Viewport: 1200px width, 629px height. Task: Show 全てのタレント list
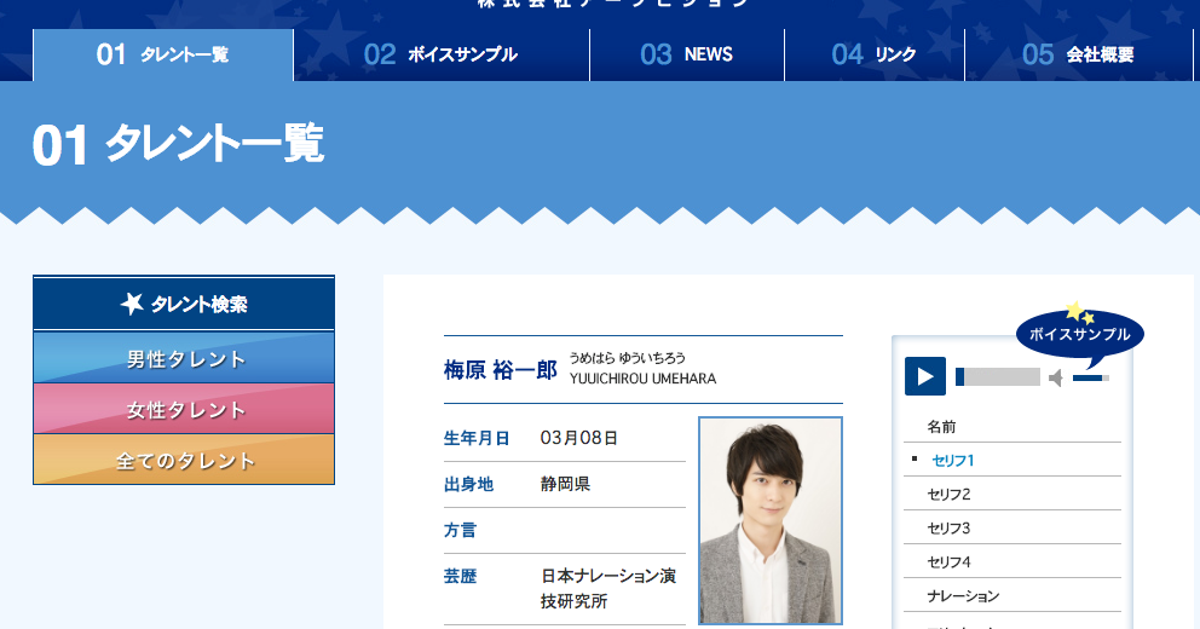click(184, 460)
